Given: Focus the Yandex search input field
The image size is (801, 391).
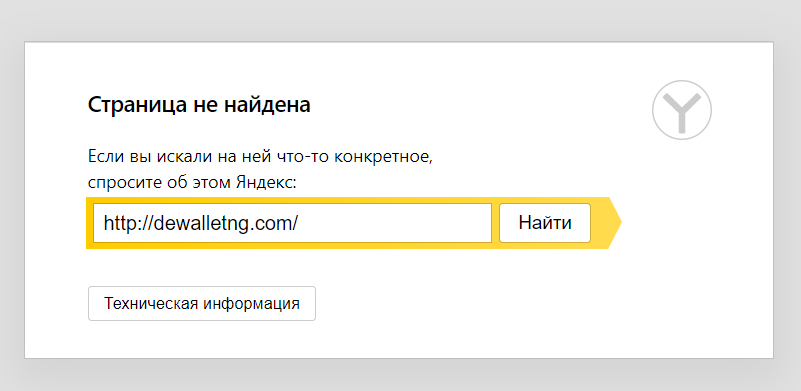Looking at the screenshot, I should click(292, 223).
